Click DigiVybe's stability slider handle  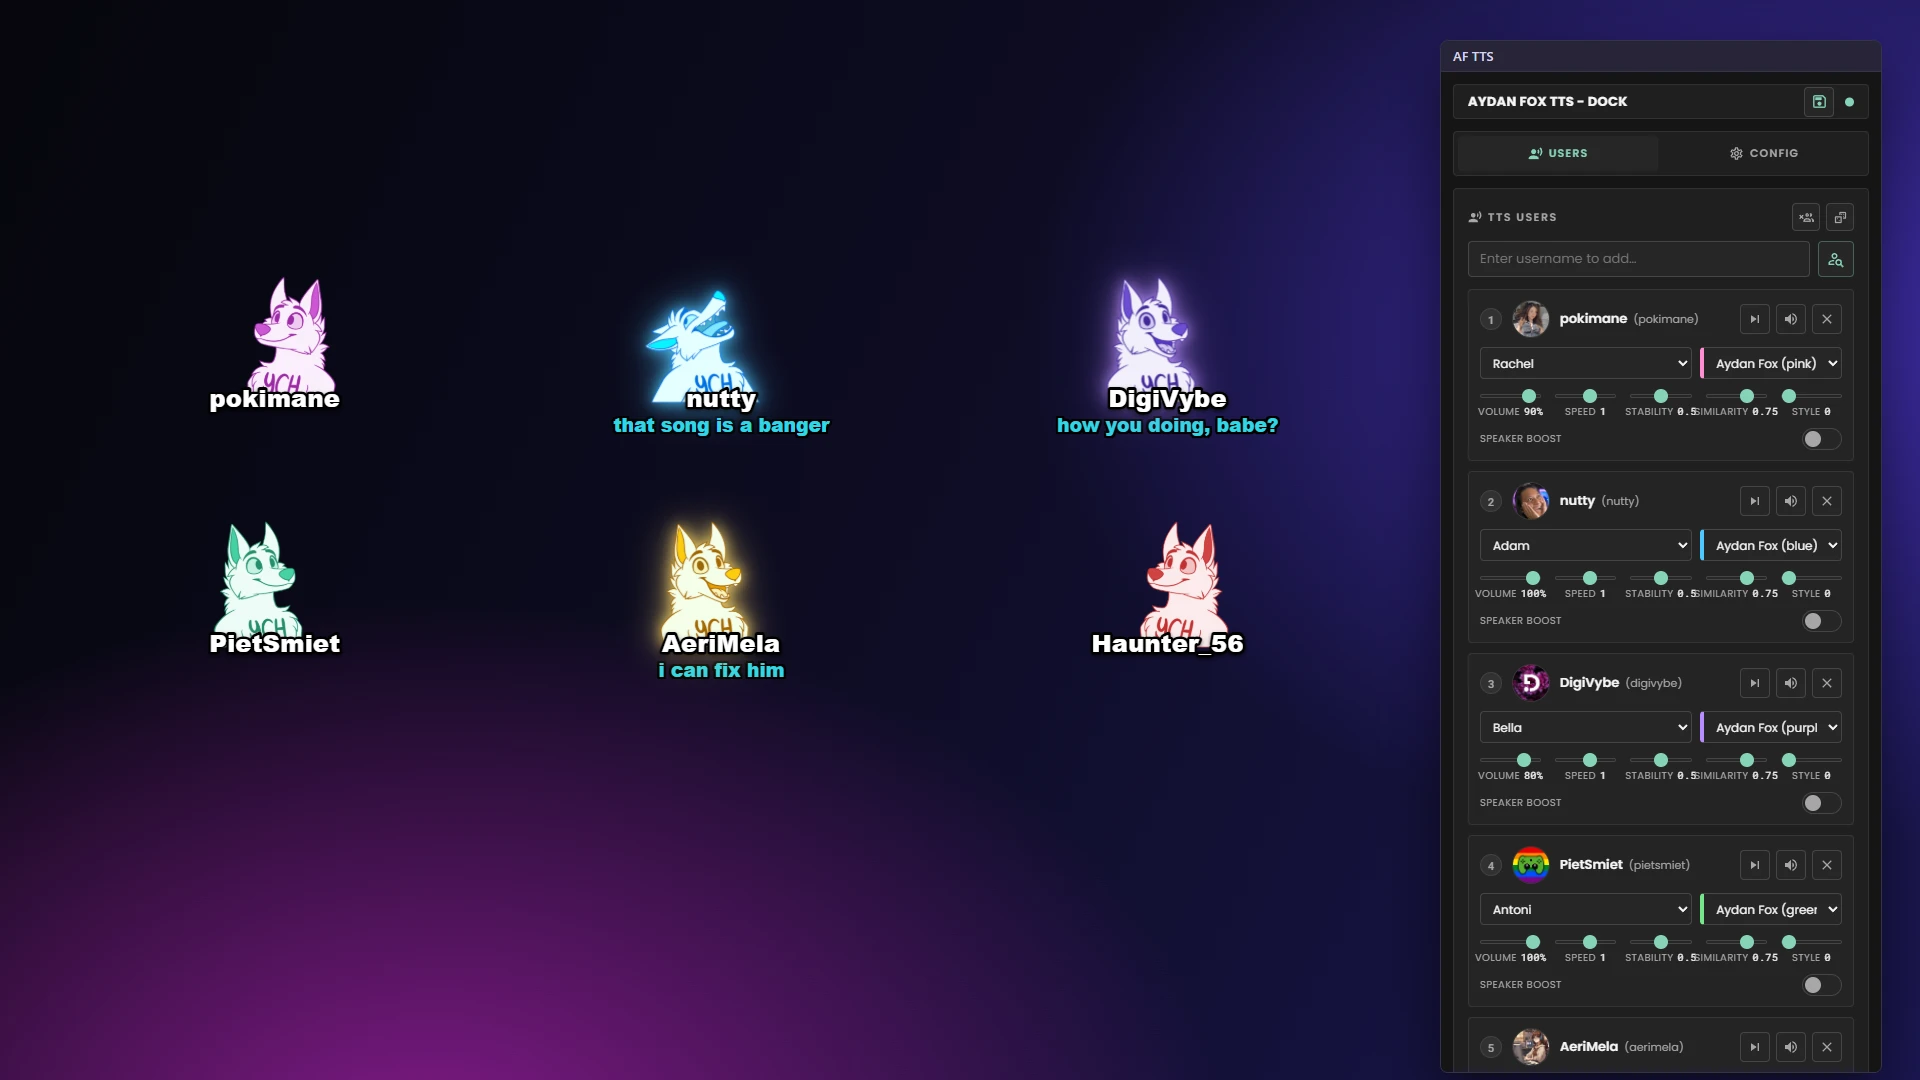coord(1661,760)
